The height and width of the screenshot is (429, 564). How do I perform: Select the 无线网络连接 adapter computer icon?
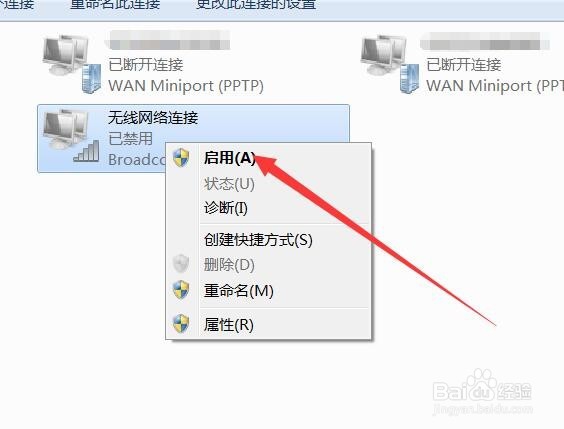pos(66,129)
